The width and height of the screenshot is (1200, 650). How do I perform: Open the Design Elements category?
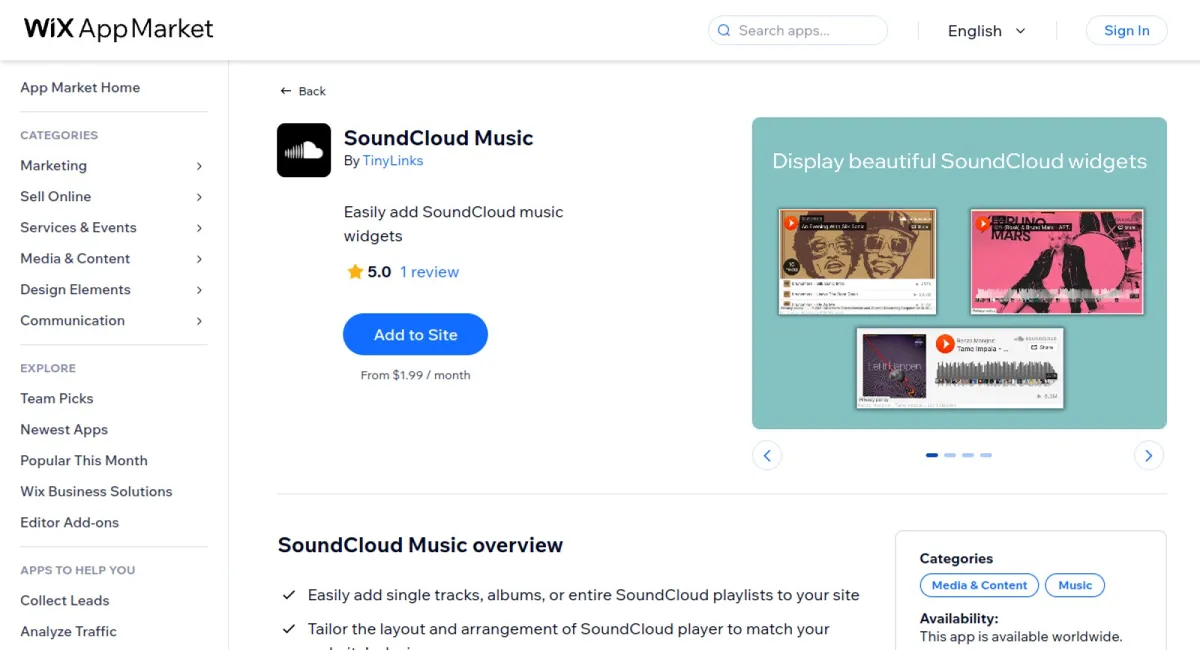pyautogui.click(x=75, y=290)
